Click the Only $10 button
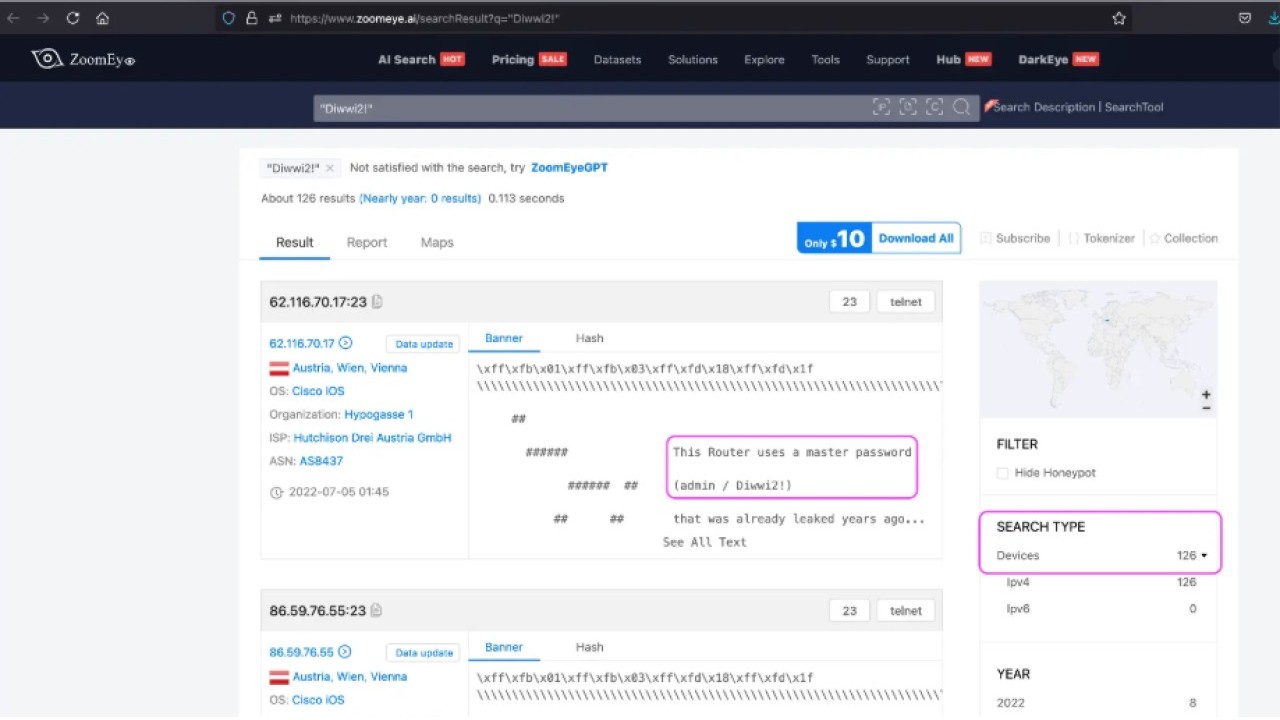Screen dimensions: 1280x720 click(835, 238)
